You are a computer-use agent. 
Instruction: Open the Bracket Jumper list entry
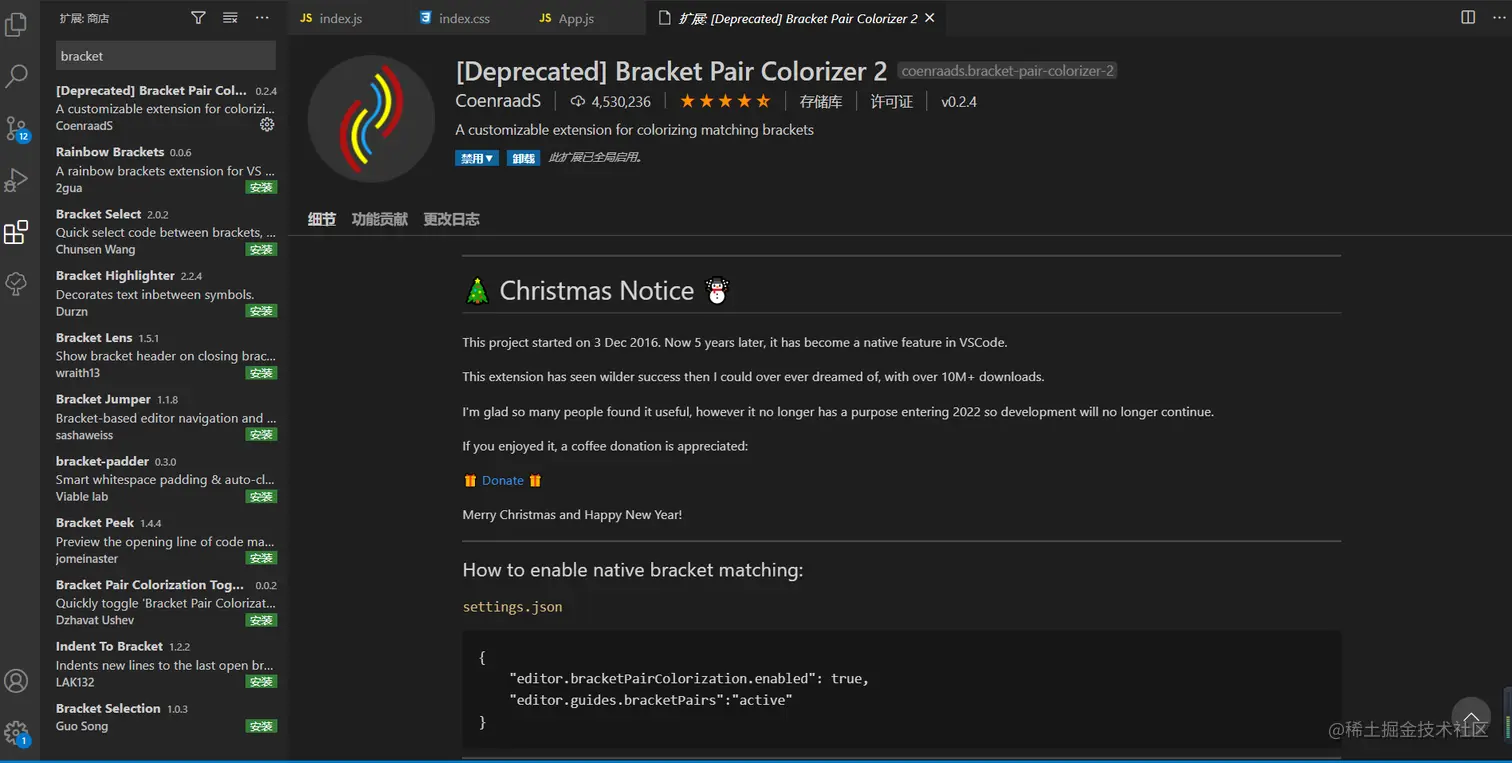pyautogui.click(x=166, y=416)
